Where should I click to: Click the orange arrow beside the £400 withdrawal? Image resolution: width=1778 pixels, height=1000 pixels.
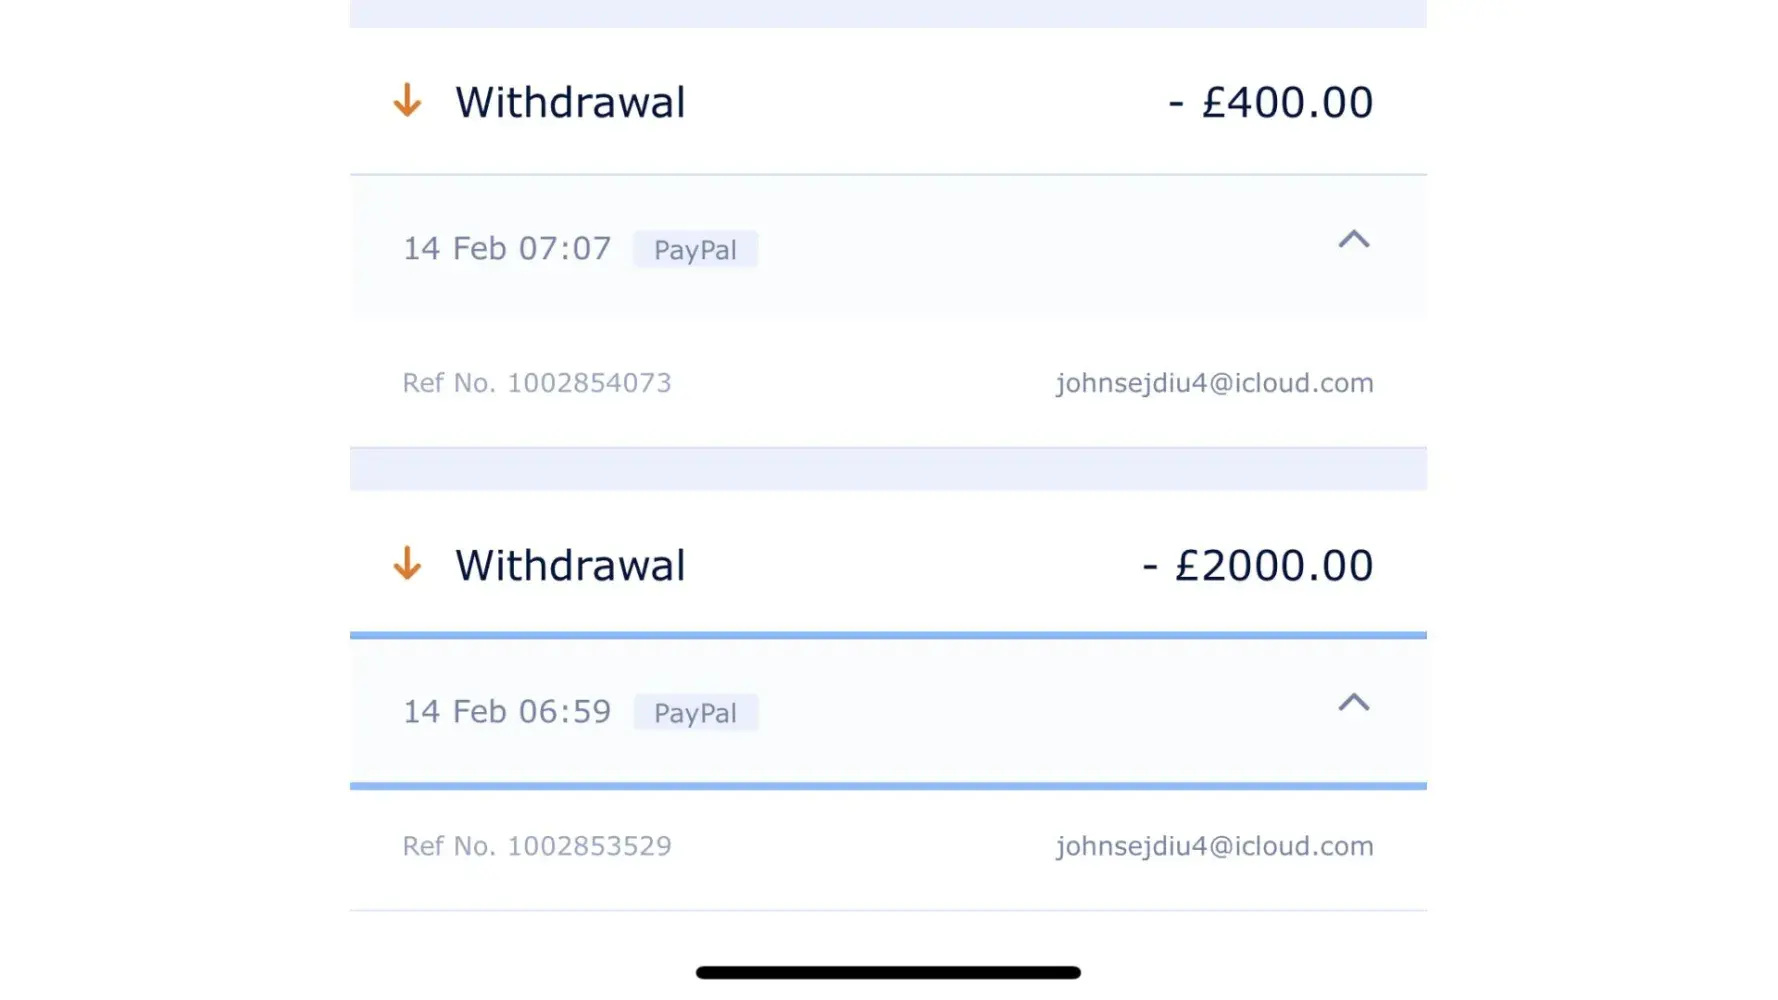pyautogui.click(x=407, y=101)
